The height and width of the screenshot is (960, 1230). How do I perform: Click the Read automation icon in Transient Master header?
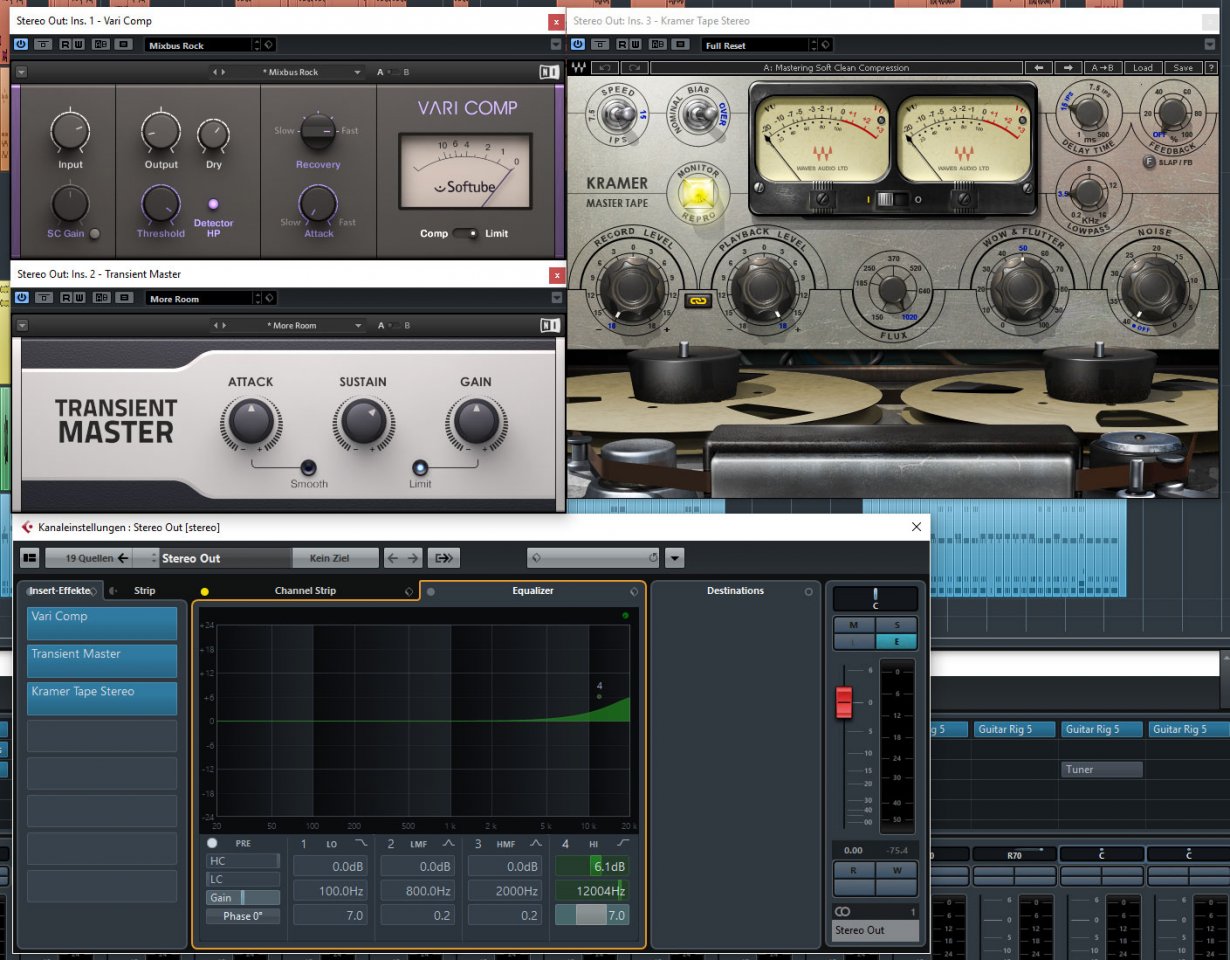(x=66, y=298)
